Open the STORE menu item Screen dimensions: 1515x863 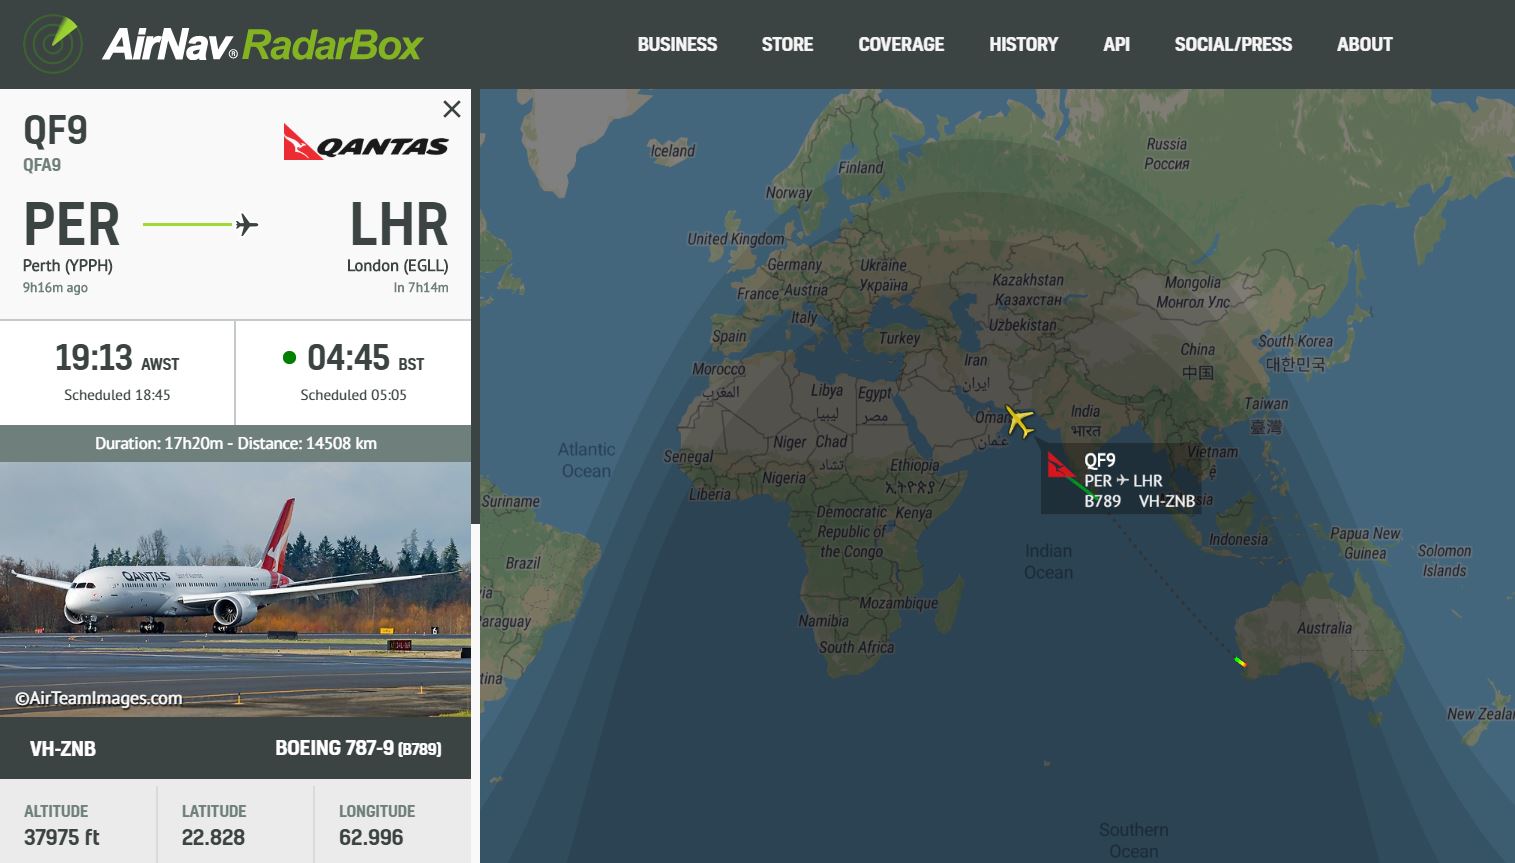click(x=787, y=44)
